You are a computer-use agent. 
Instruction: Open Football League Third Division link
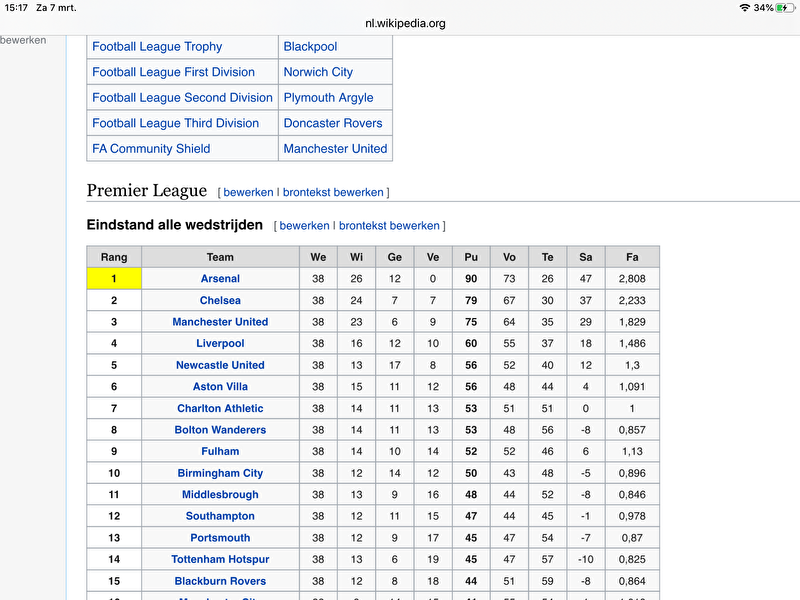[175, 123]
